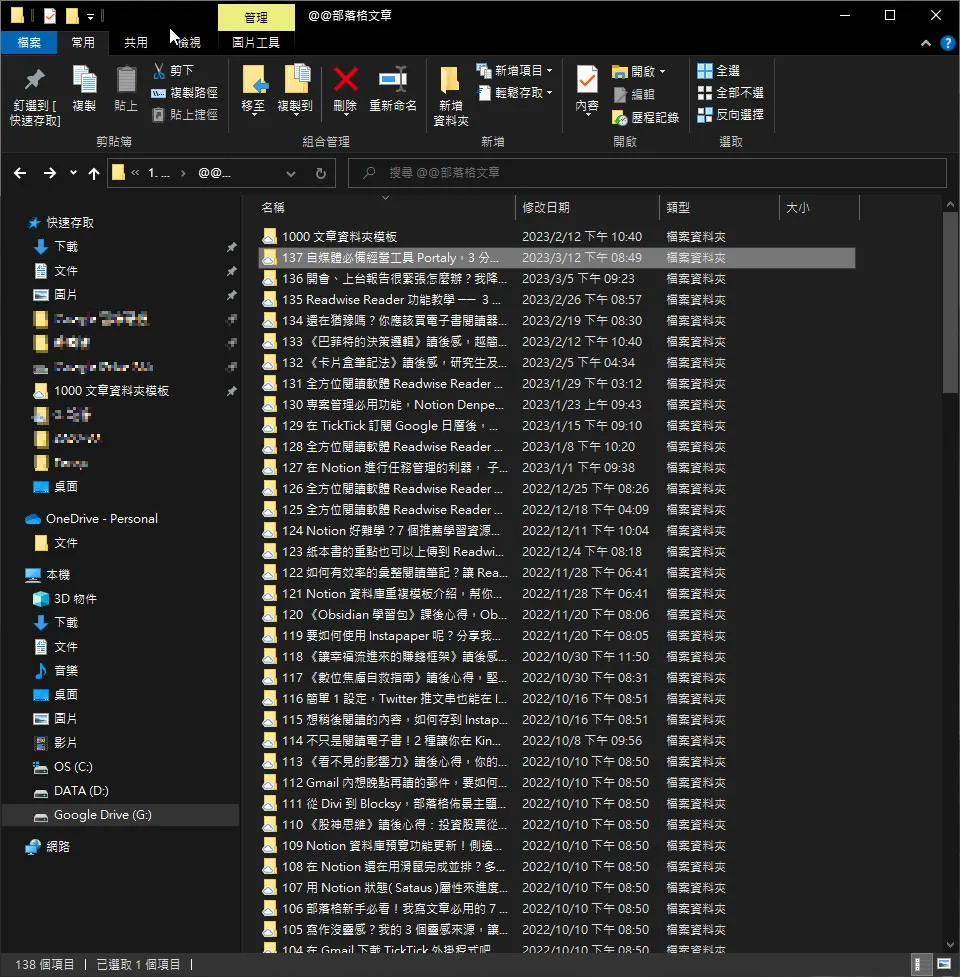This screenshot has height=977, width=960.
Task: Open the Picture Tools (圖片工具) tab
Action: pos(256,42)
